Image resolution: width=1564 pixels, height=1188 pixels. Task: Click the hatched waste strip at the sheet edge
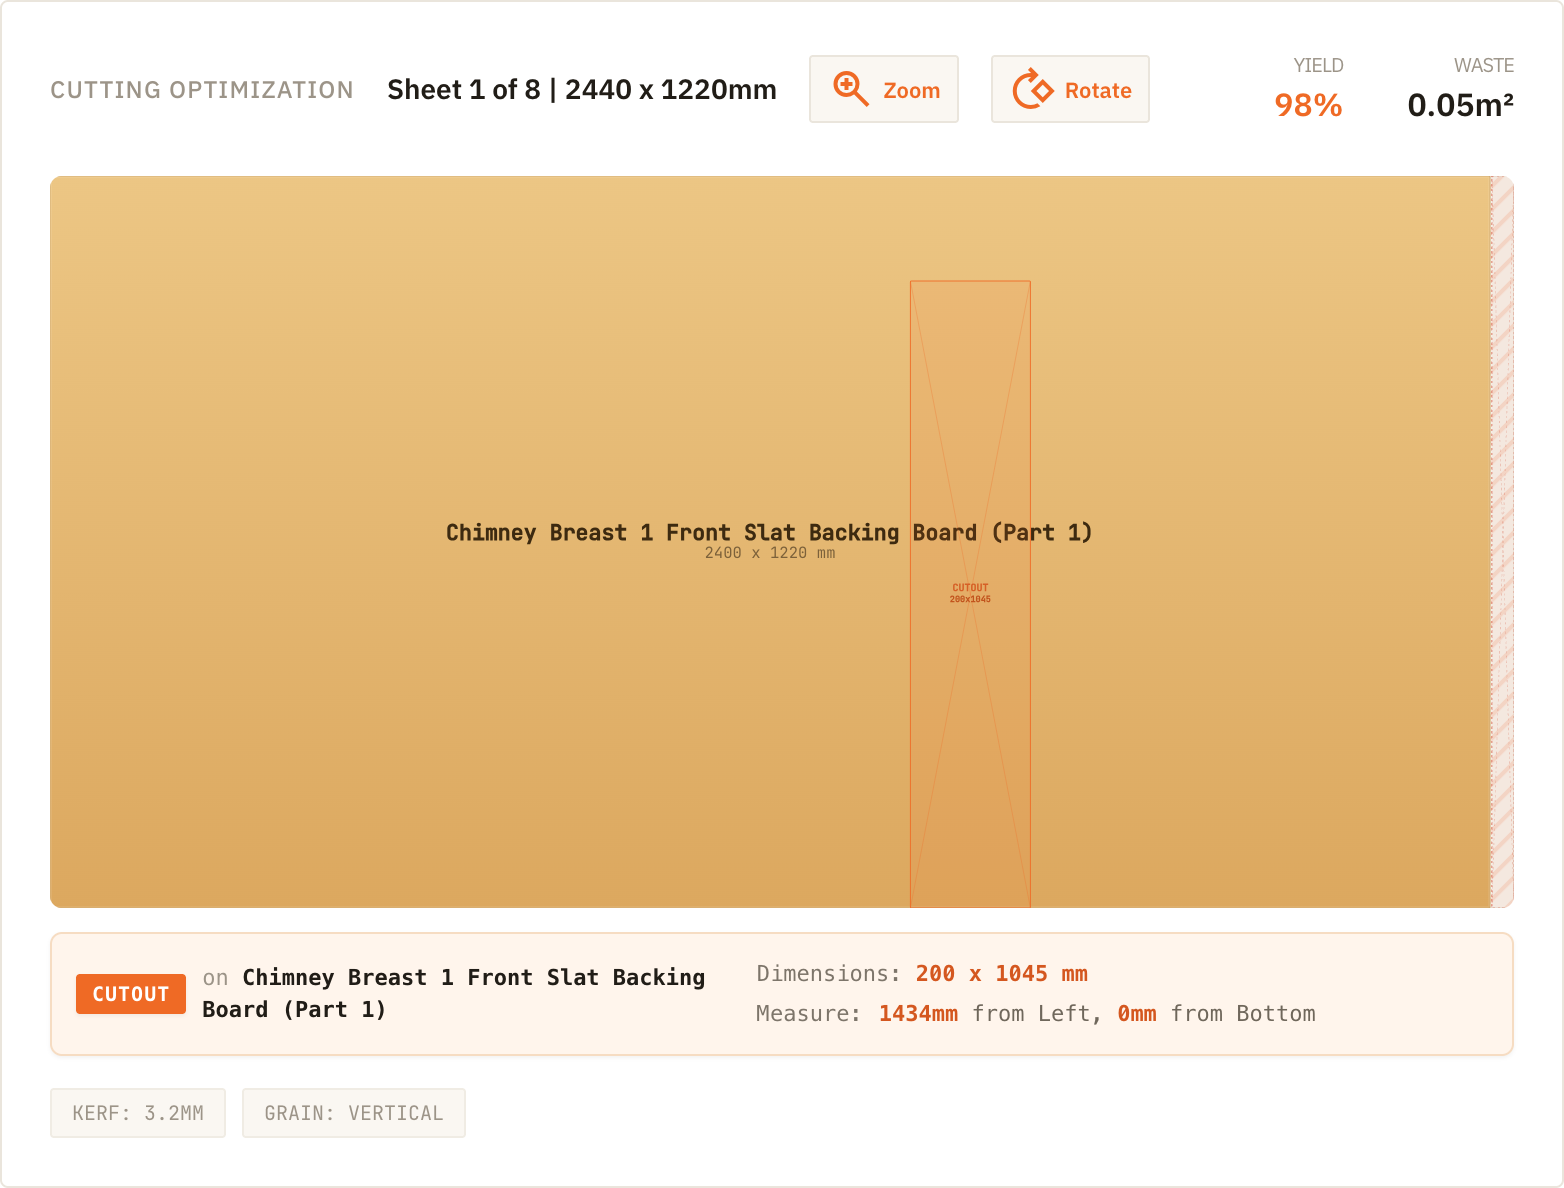point(1502,542)
